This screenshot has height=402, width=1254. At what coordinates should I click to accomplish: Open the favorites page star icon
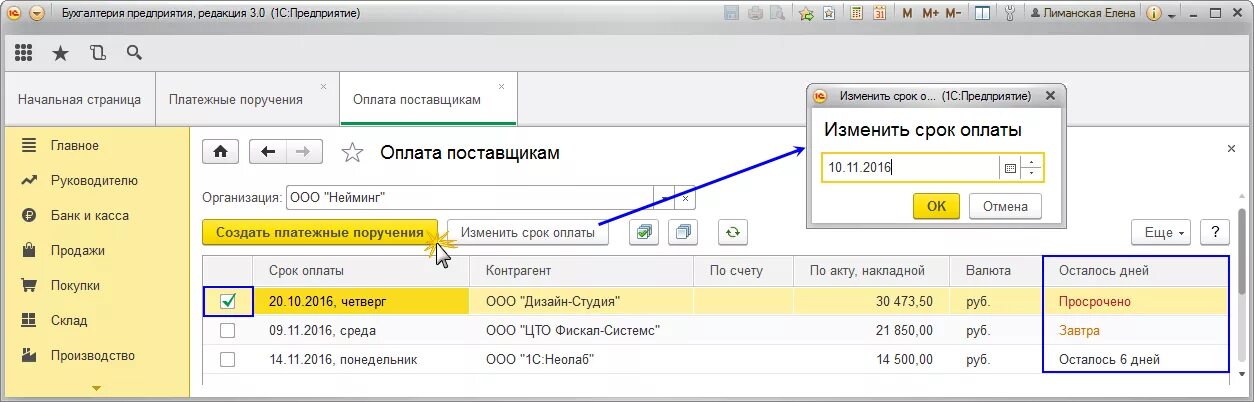[831, 14]
